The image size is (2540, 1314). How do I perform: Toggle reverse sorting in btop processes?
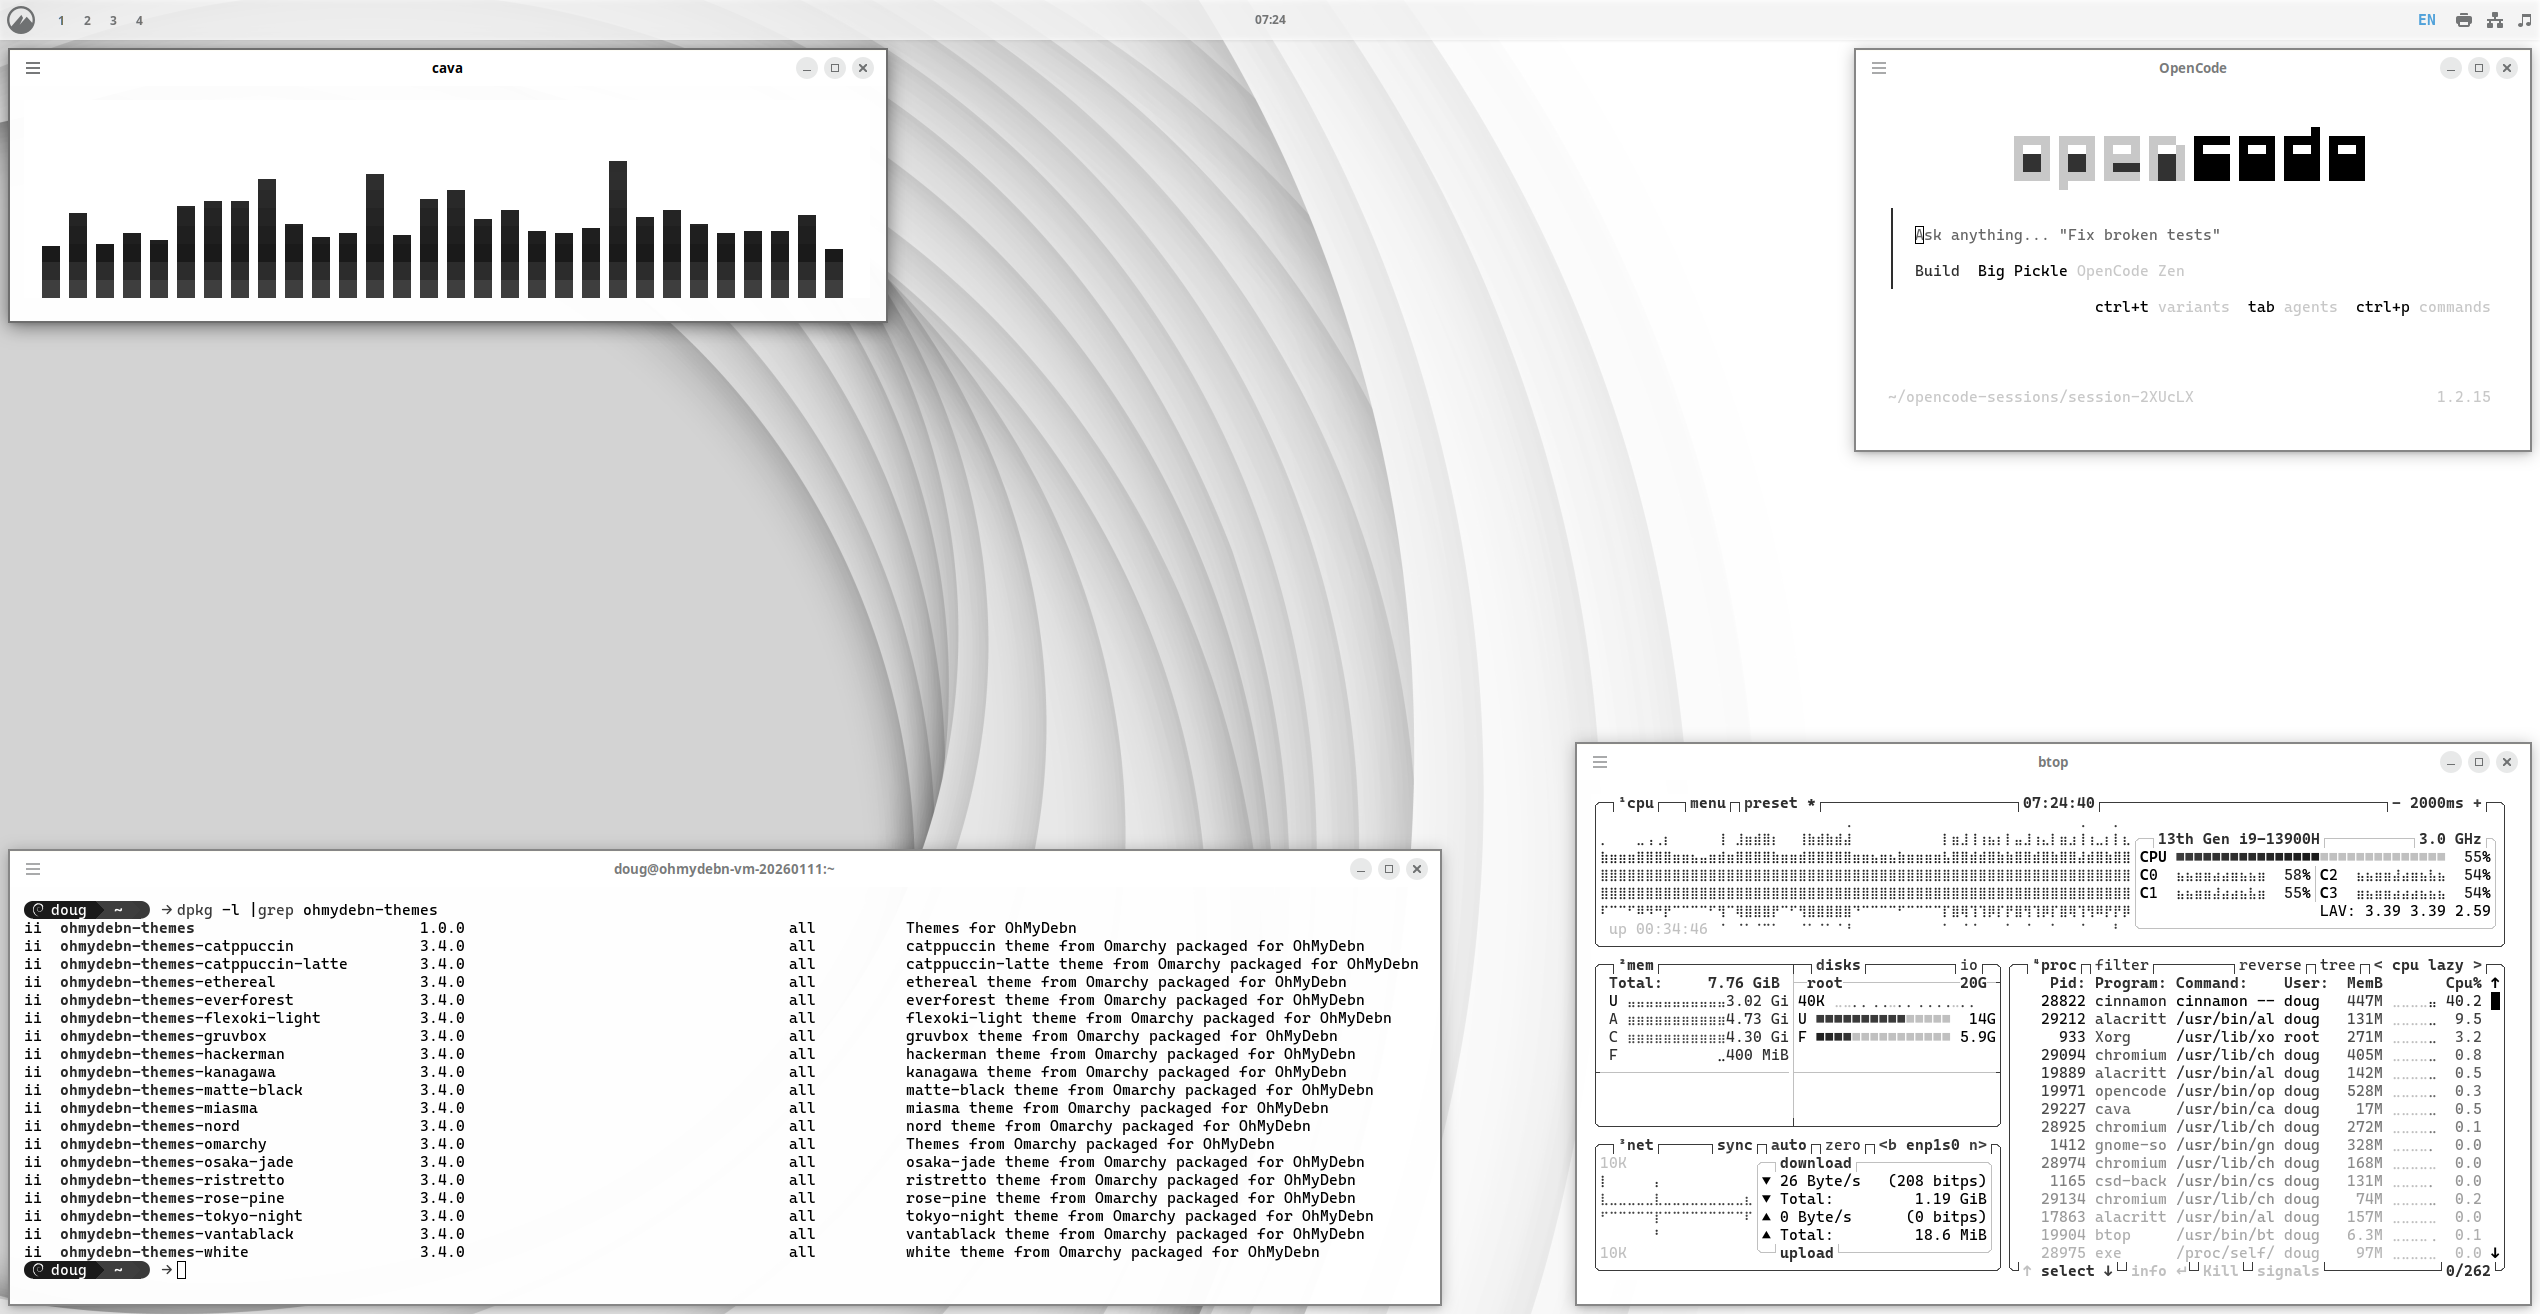tap(2269, 965)
